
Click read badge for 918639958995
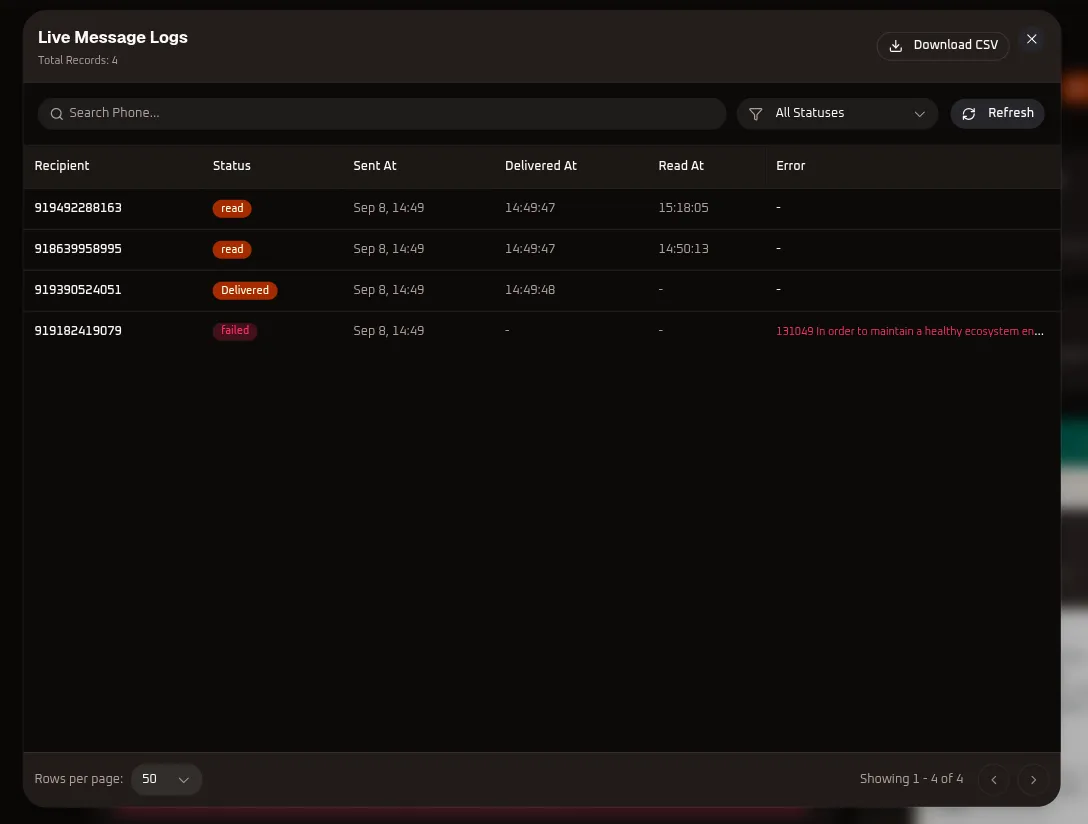pos(232,250)
